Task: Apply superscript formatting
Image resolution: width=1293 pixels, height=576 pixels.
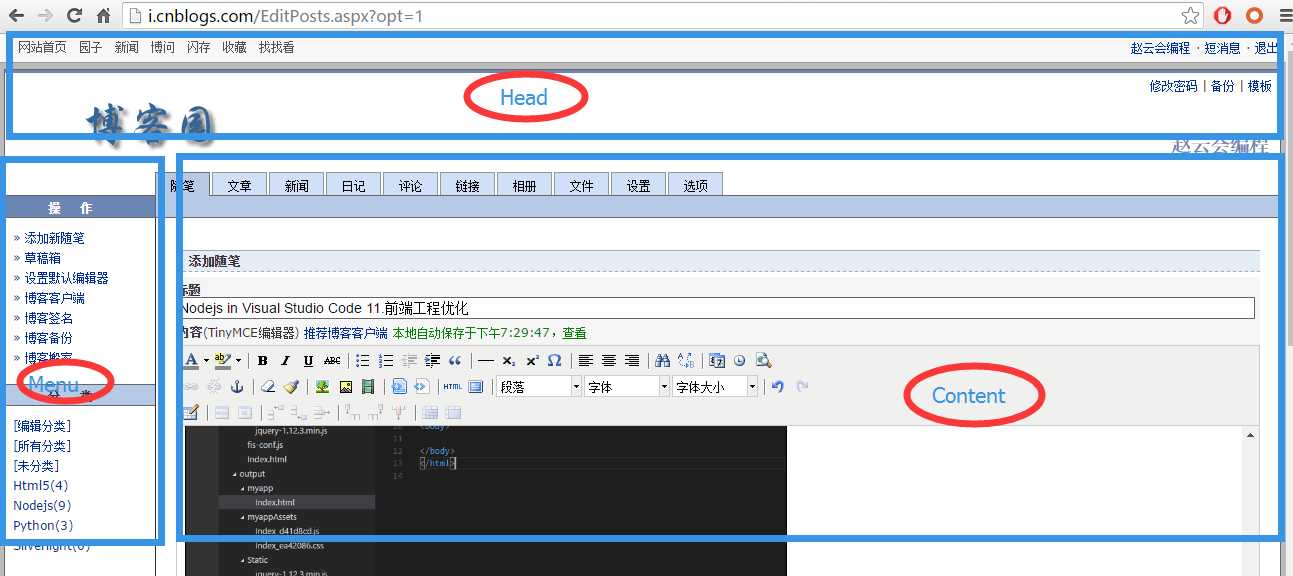Action: tap(532, 360)
